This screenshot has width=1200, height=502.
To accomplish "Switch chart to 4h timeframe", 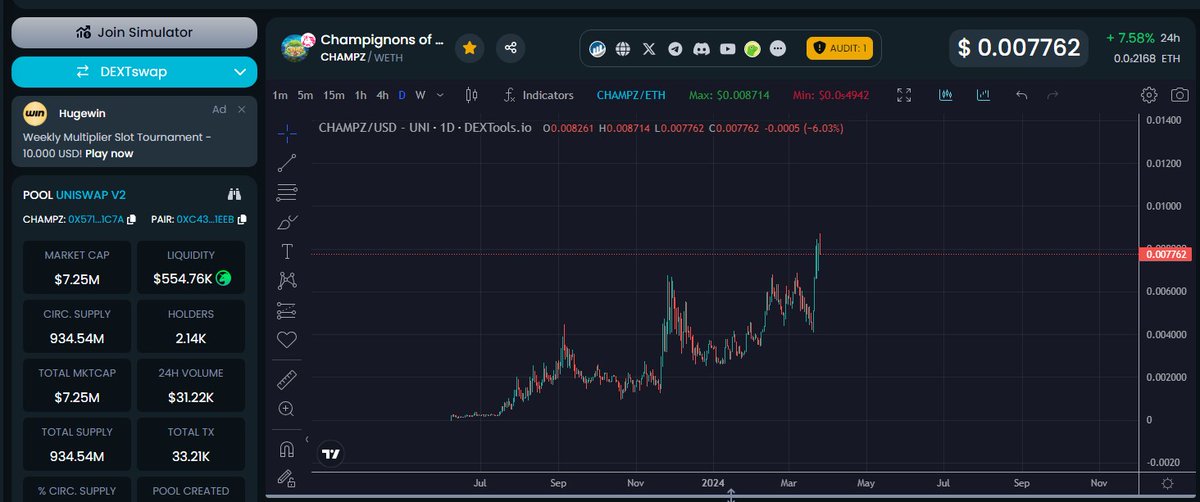I will pyautogui.click(x=383, y=95).
